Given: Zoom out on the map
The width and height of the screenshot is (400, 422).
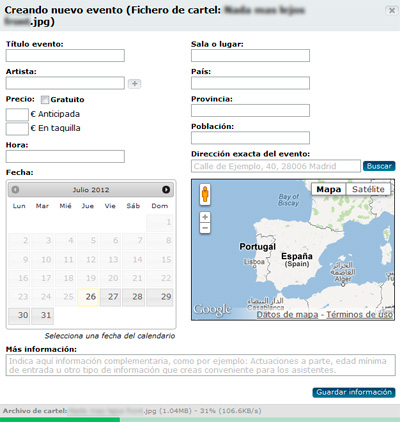Looking at the screenshot, I should [205, 228].
